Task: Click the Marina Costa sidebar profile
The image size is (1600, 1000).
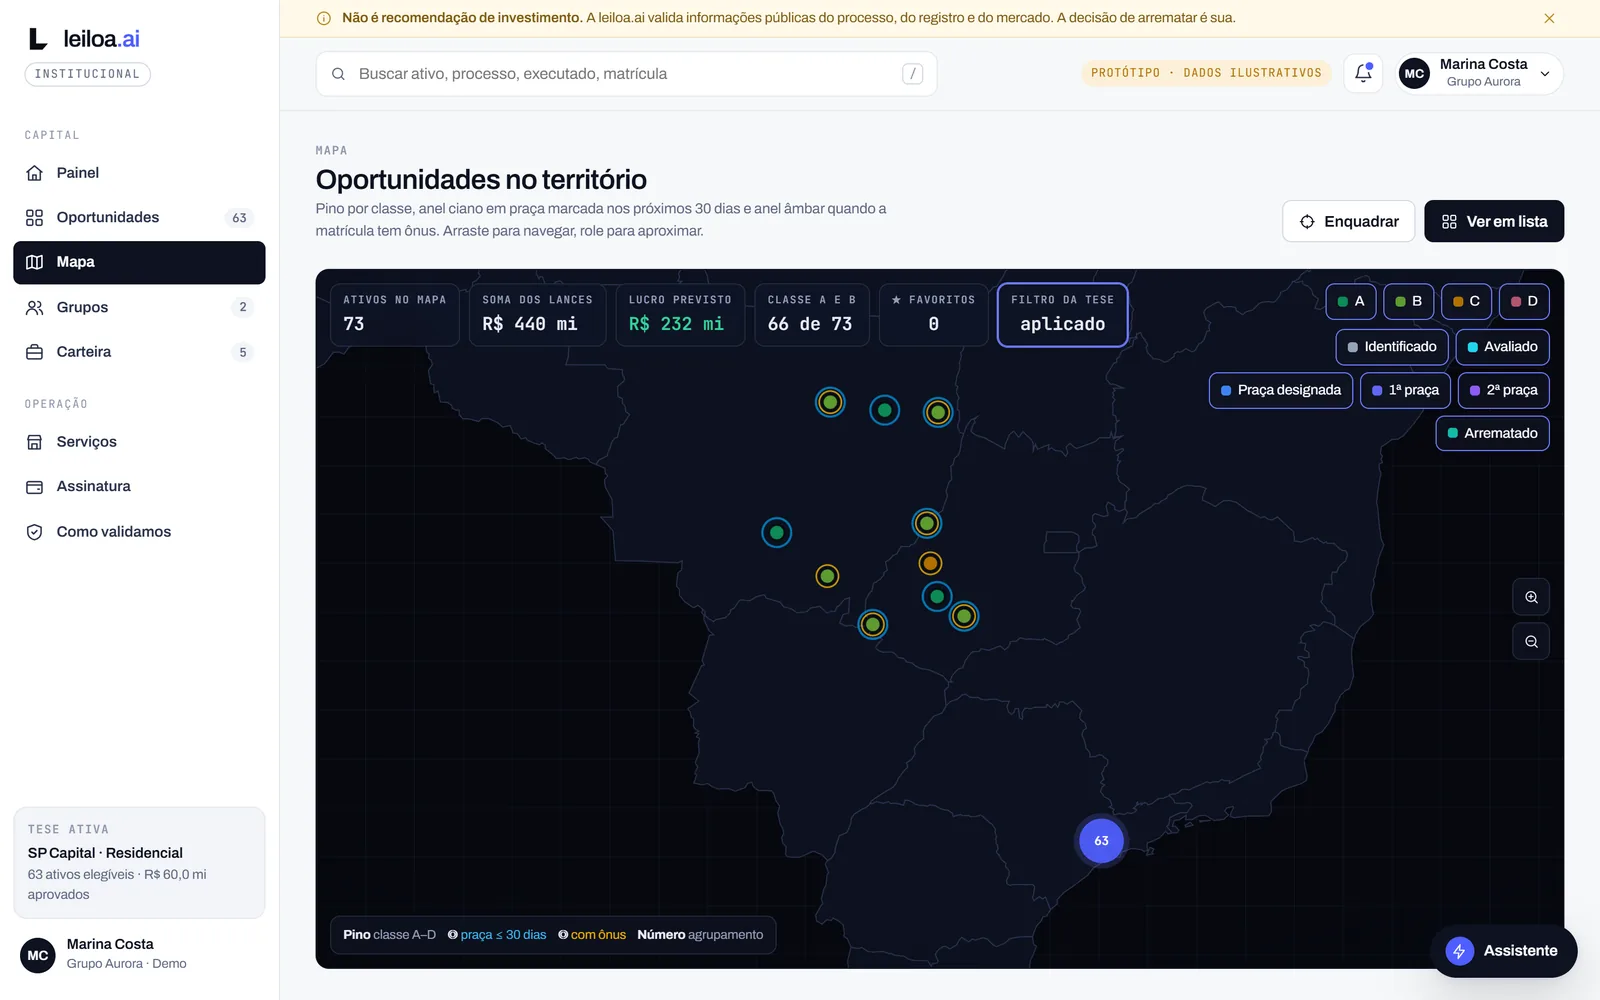Action: point(139,954)
